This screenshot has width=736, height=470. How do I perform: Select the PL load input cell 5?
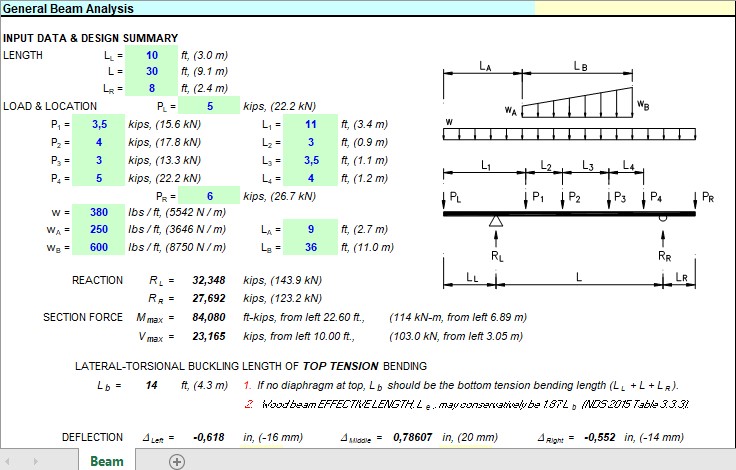[209, 106]
